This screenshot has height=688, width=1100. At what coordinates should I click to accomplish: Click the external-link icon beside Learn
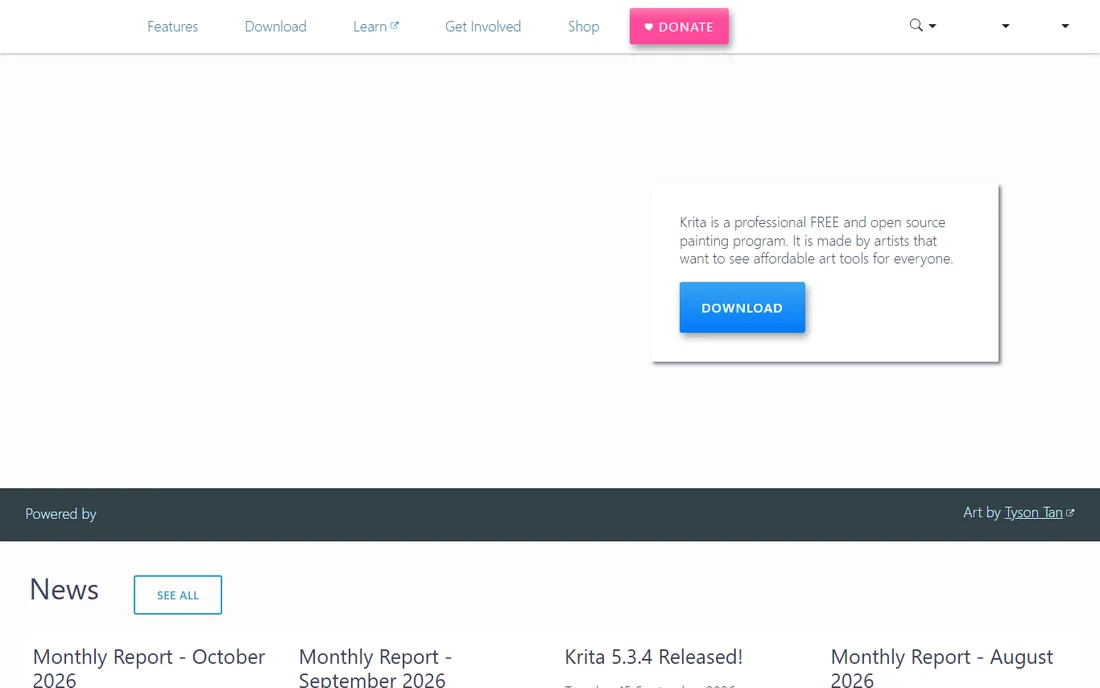pyautogui.click(x=394, y=25)
